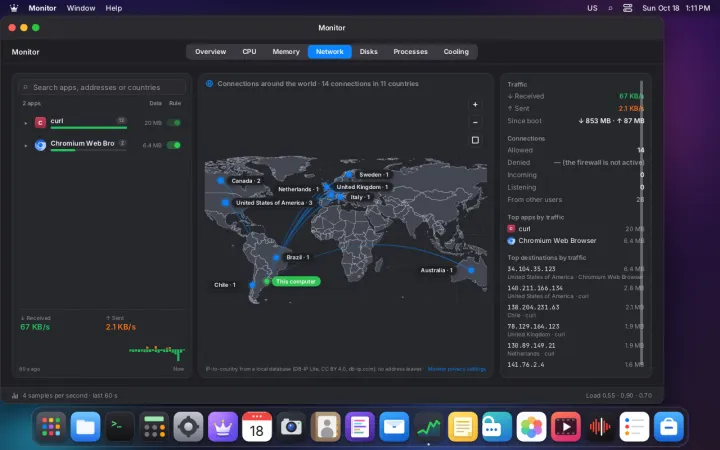
Task: Open the Monitor menu in menu bar
Action: click(42, 8)
